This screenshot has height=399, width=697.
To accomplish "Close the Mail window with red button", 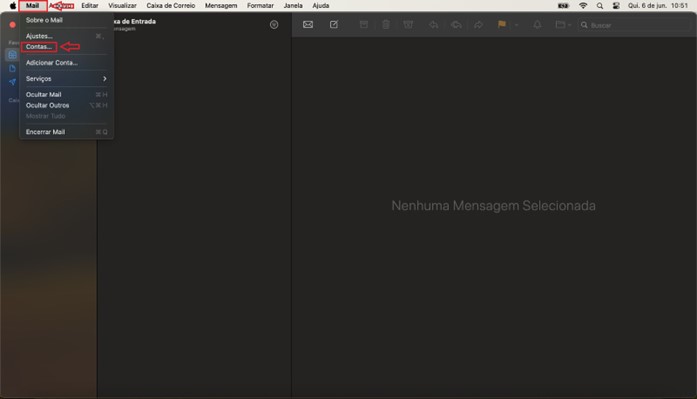I will pyautogui.click(x=12, y=25).
